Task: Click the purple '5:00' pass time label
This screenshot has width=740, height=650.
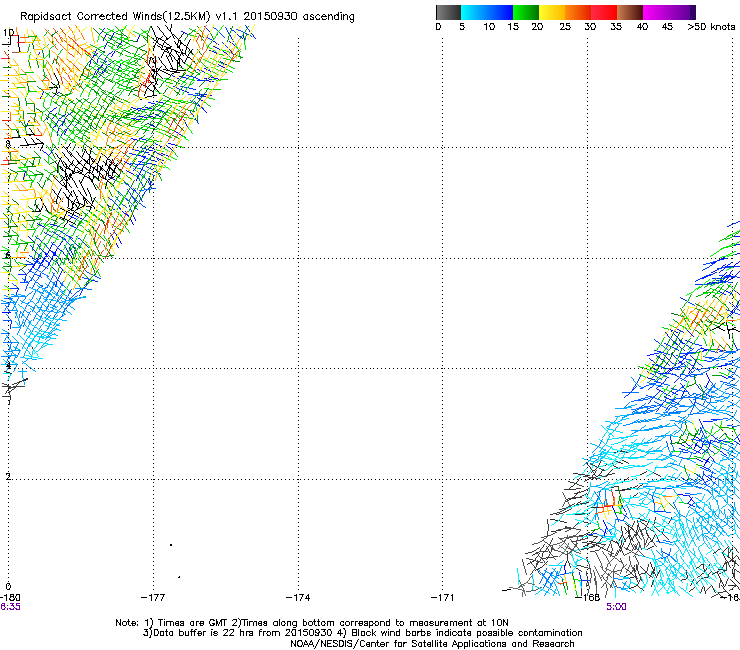Action: [616, 607]
